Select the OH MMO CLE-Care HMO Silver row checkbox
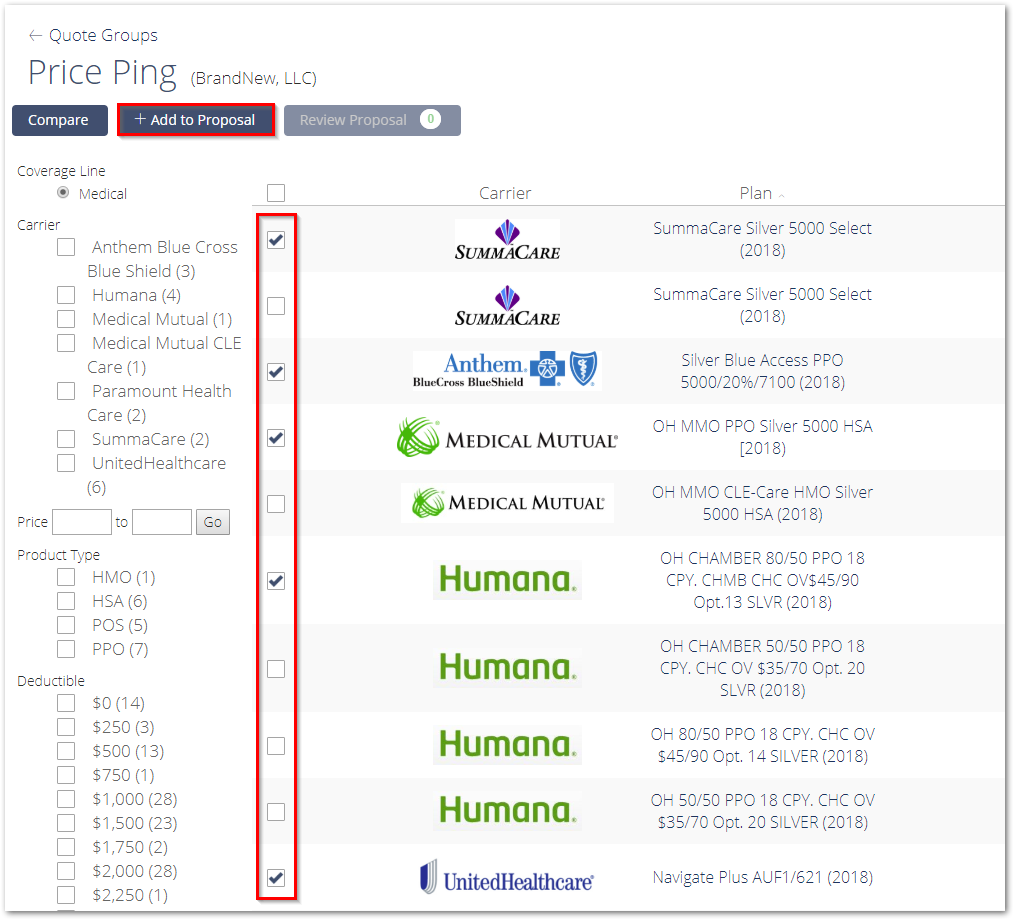Image resolution: width=1014 pixels, height=920 pixels. pyautogui.click(x=276, y=504)
